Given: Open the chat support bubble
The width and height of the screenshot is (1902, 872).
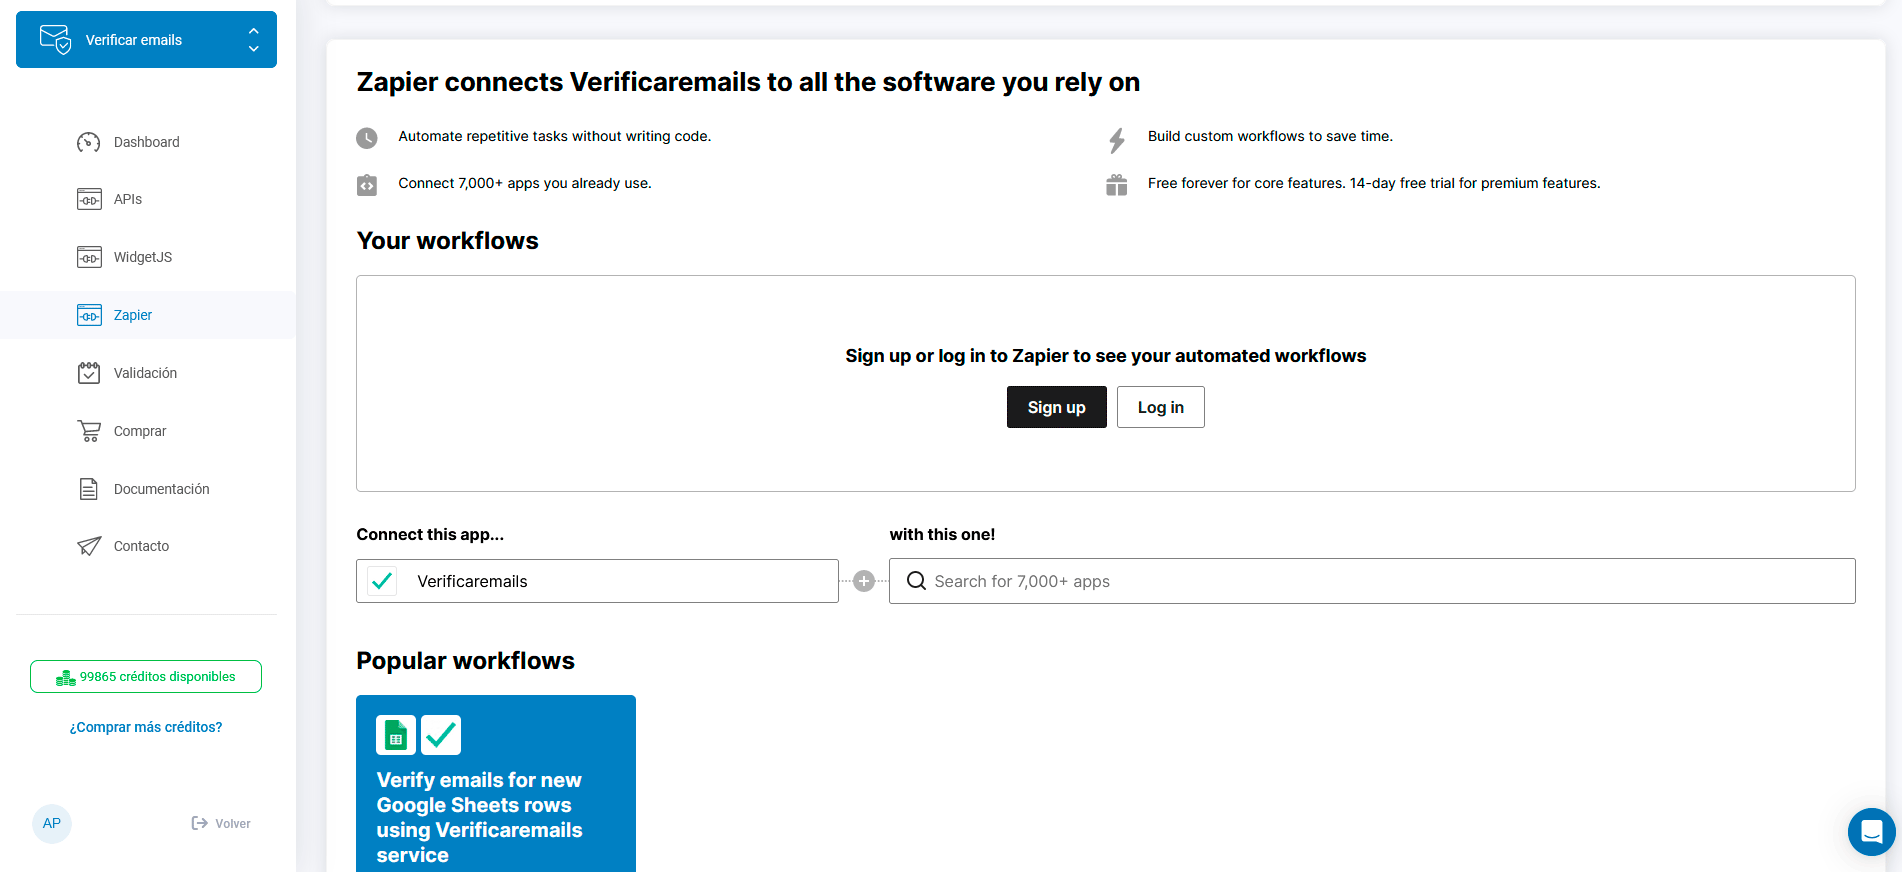Looking at the screenshot, I should [x=1872, y=832].
